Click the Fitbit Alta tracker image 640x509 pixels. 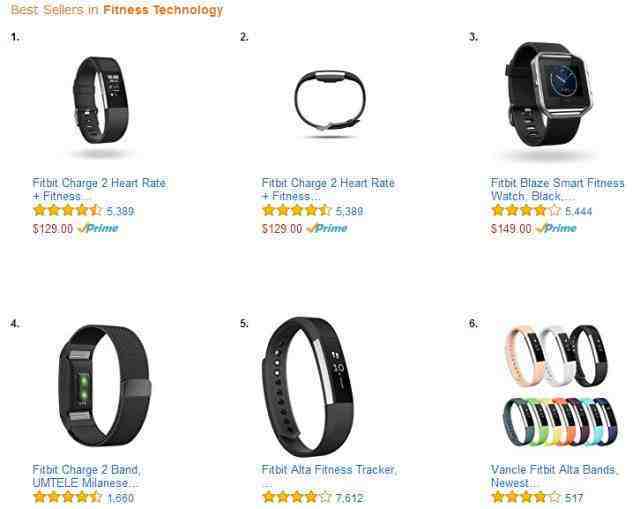(x=307, y=387)
